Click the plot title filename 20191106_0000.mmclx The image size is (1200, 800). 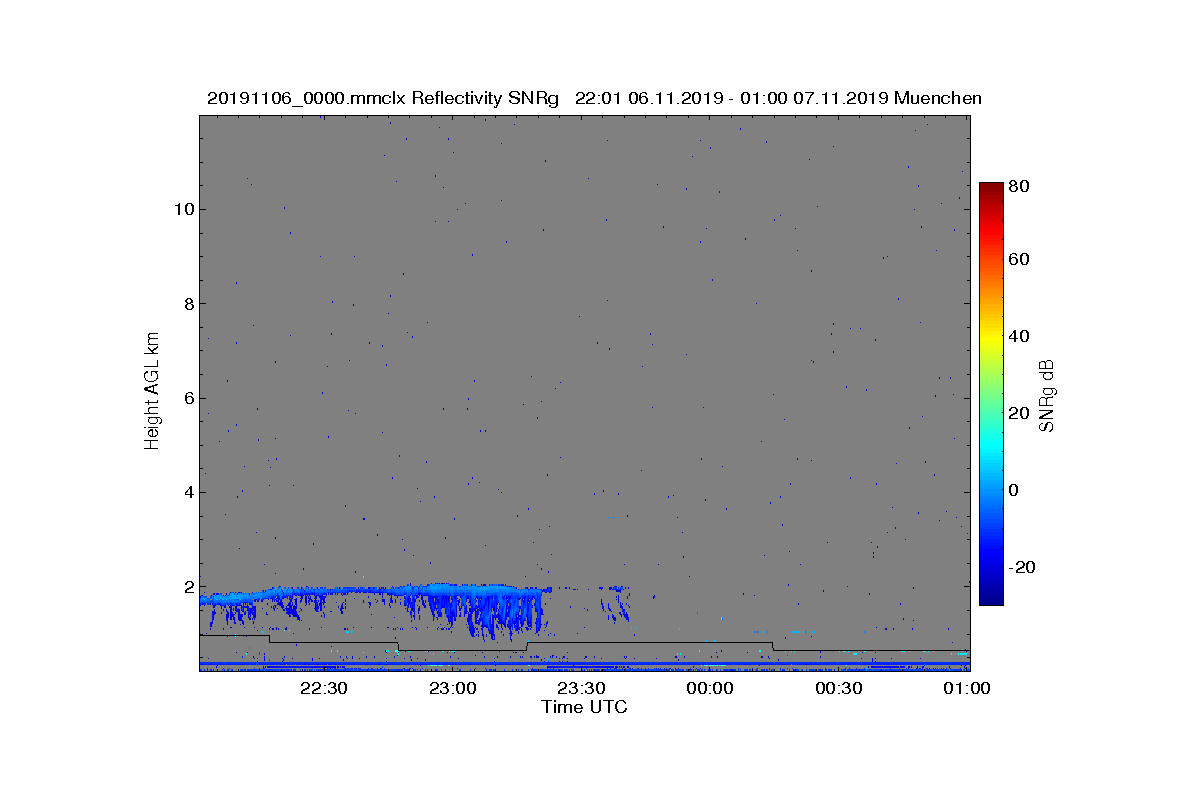tap(307, 98)
